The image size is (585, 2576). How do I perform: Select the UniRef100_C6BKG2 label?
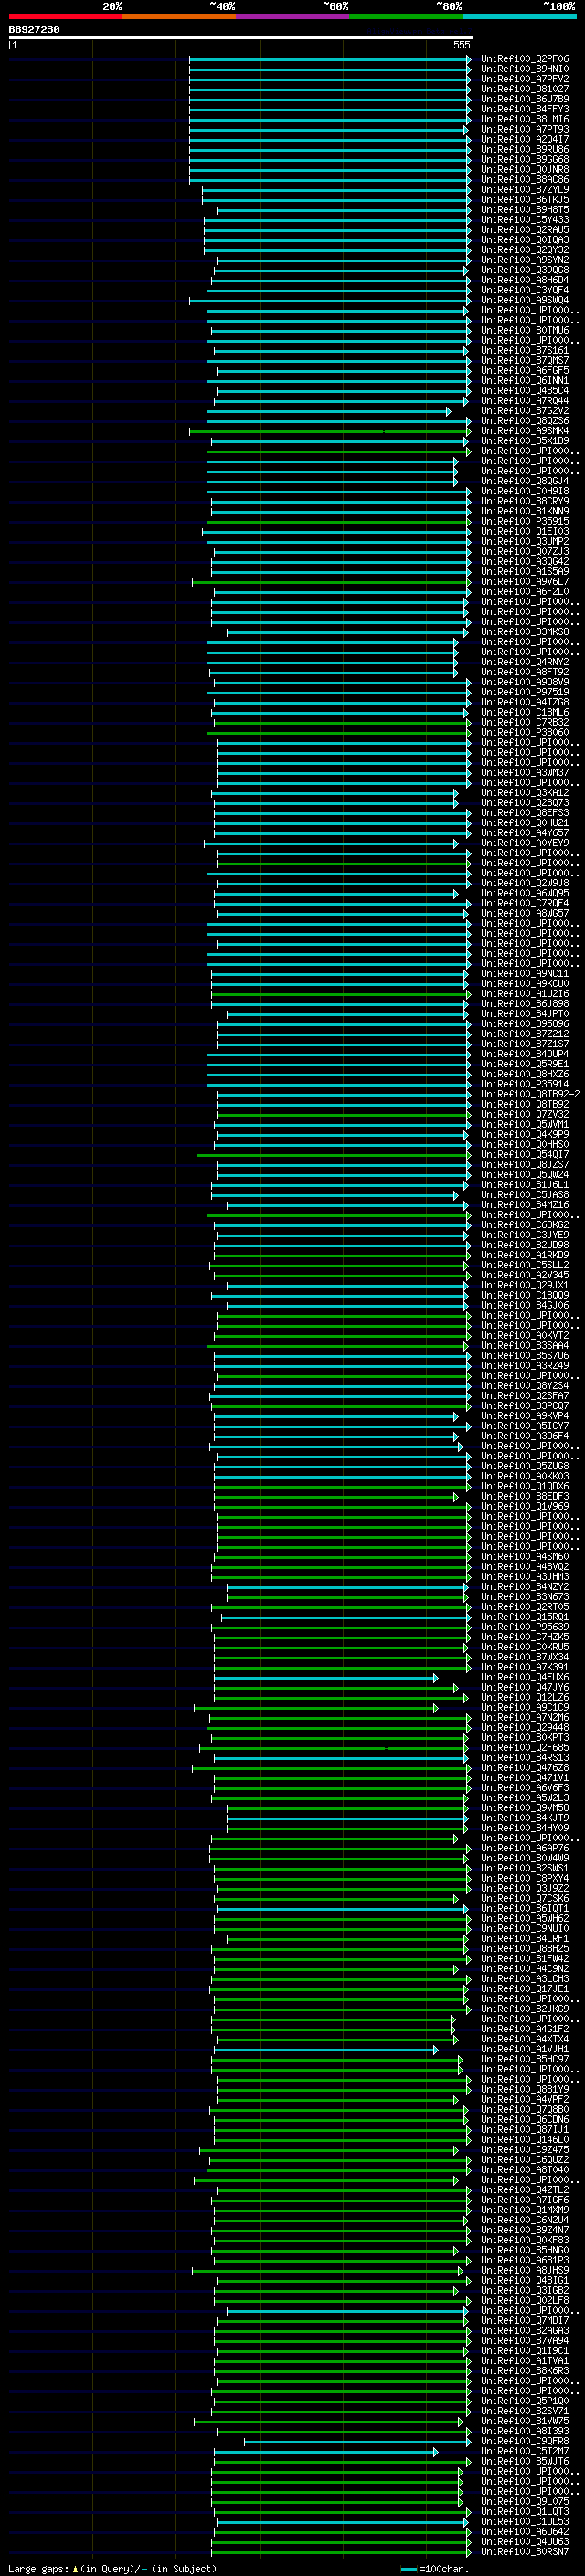coord(524,1224)
